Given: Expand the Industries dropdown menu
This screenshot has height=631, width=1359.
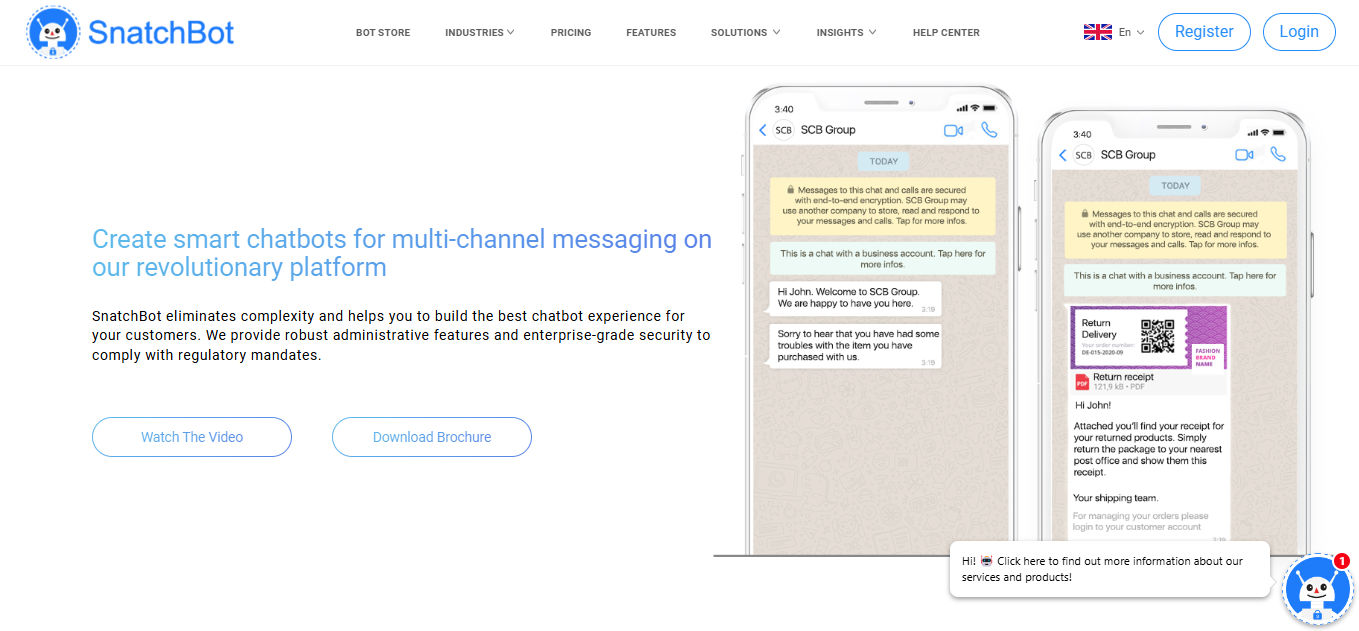Looking at the screenshot, I should 480,33.
